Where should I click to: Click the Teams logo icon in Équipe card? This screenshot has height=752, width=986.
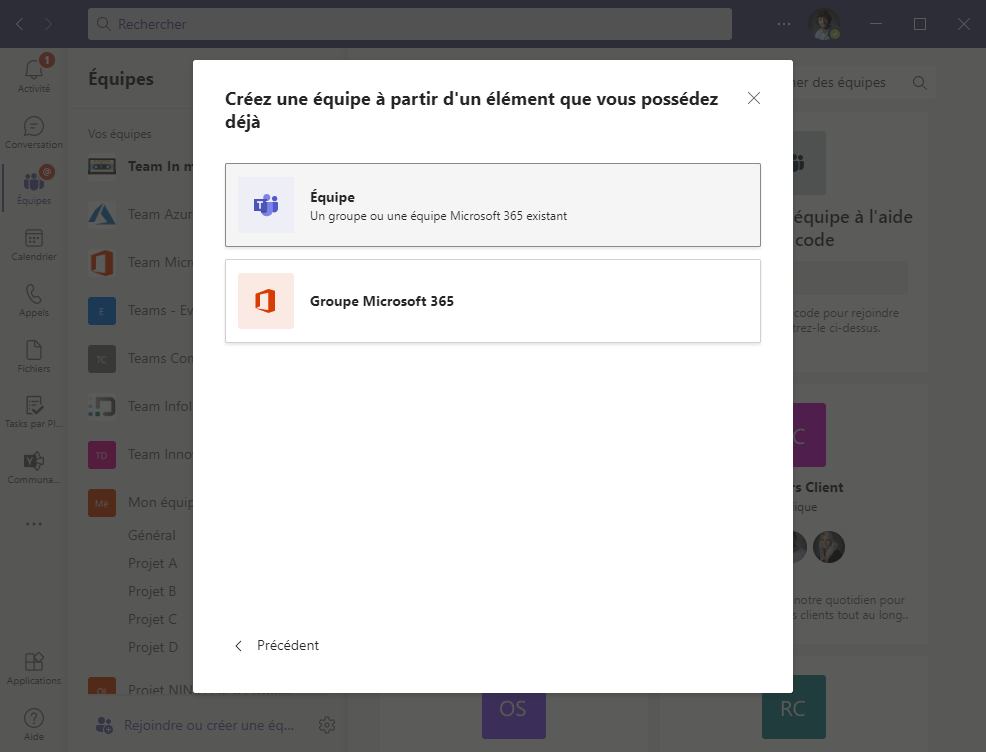point(266,205)
